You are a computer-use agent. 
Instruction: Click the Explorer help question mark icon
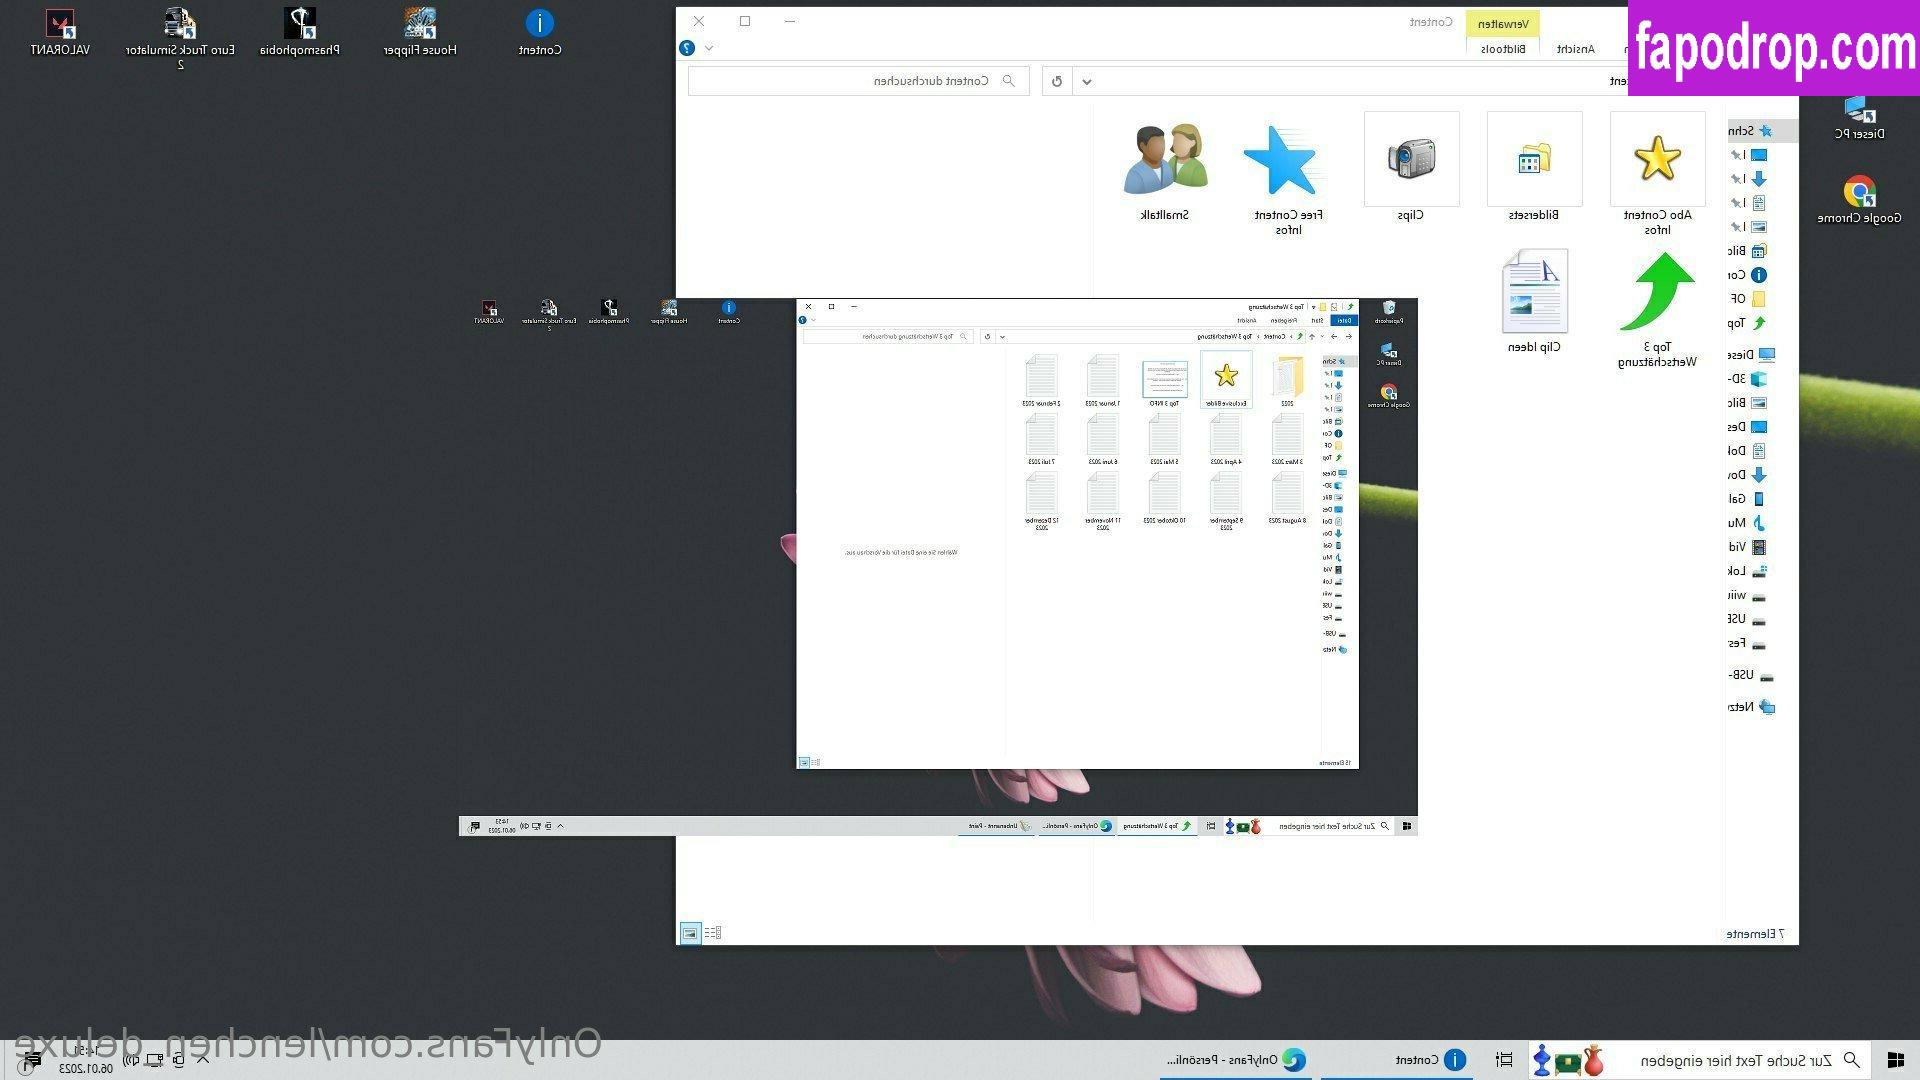[687, 48]
